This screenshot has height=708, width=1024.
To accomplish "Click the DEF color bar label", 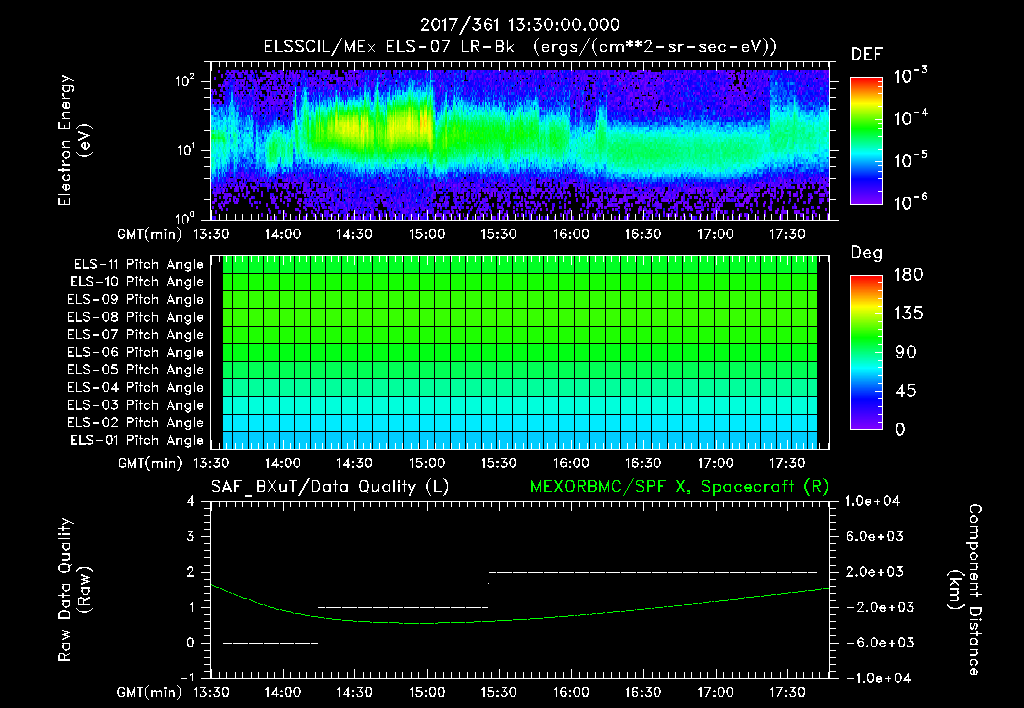I will 867,55.
